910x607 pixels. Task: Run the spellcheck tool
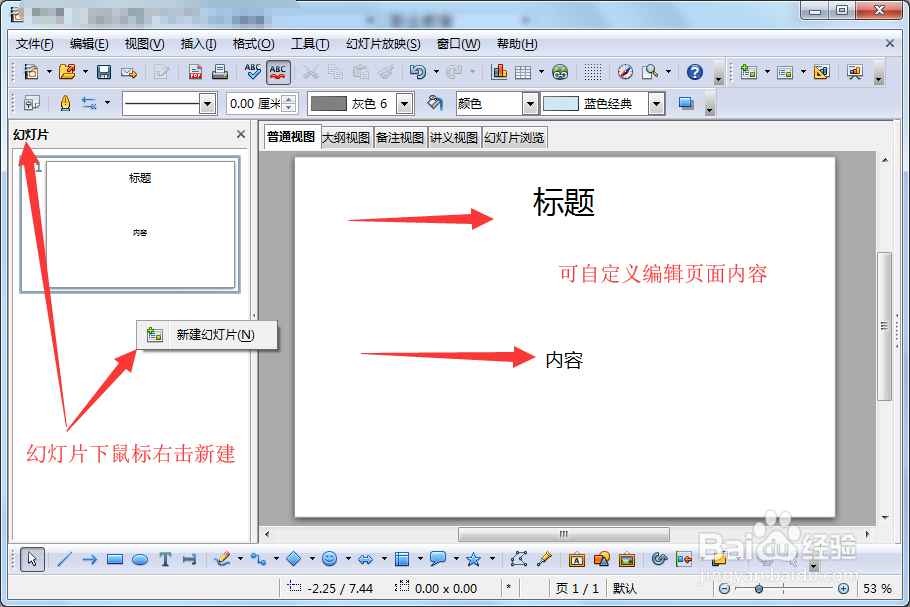(x=251, y=72)
